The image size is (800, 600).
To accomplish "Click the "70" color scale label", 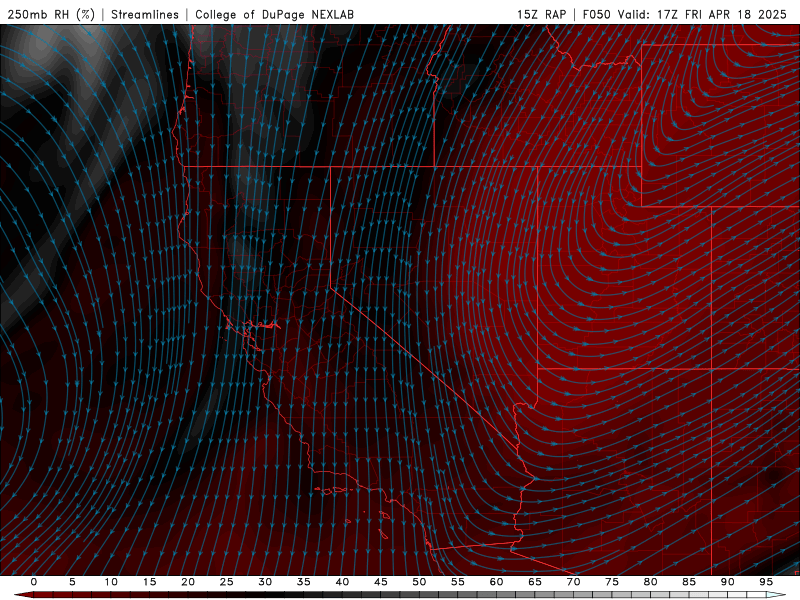I will click(x=573, y=582).
